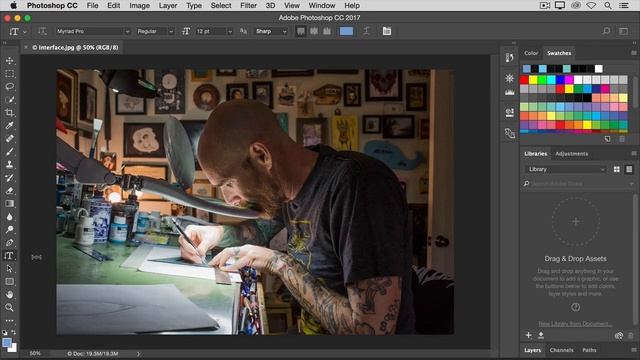The width and height of the screenshot is (640, 360).
Task: Open the Libraries help question icon
Action: (x=576, y=307)
